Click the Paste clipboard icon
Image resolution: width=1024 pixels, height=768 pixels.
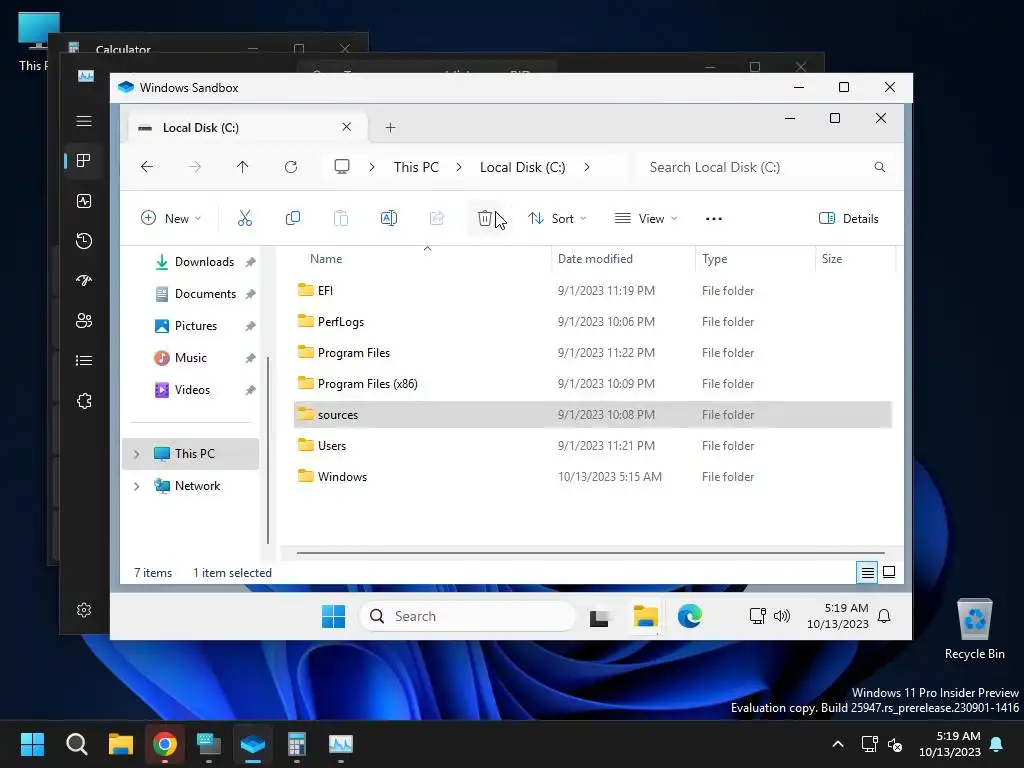[x=341, y=219]
